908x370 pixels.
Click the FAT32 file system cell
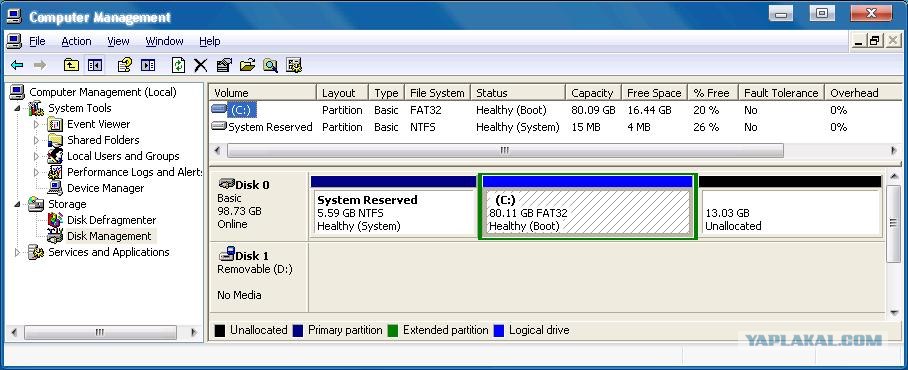coord(426,110)
